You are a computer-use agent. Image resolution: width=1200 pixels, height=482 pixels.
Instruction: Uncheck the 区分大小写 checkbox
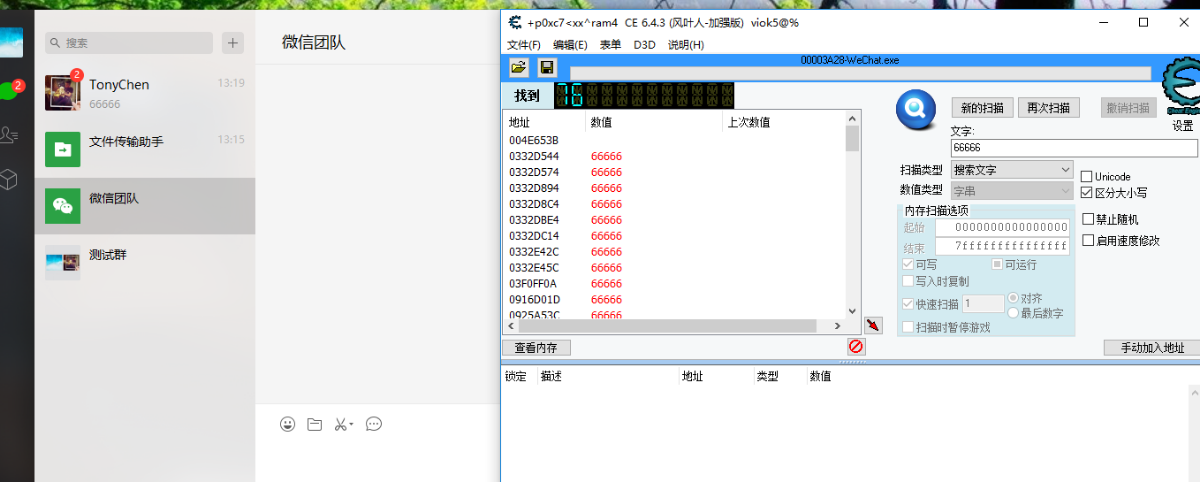[x=1087, y=192]
